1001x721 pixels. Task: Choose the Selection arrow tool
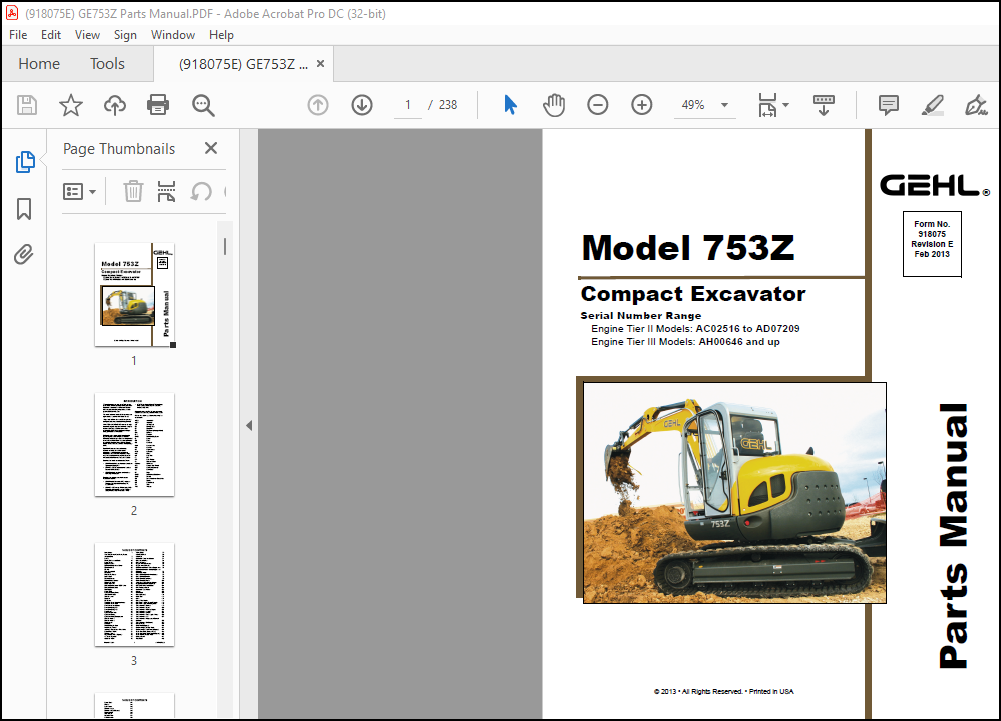(510, 105)
